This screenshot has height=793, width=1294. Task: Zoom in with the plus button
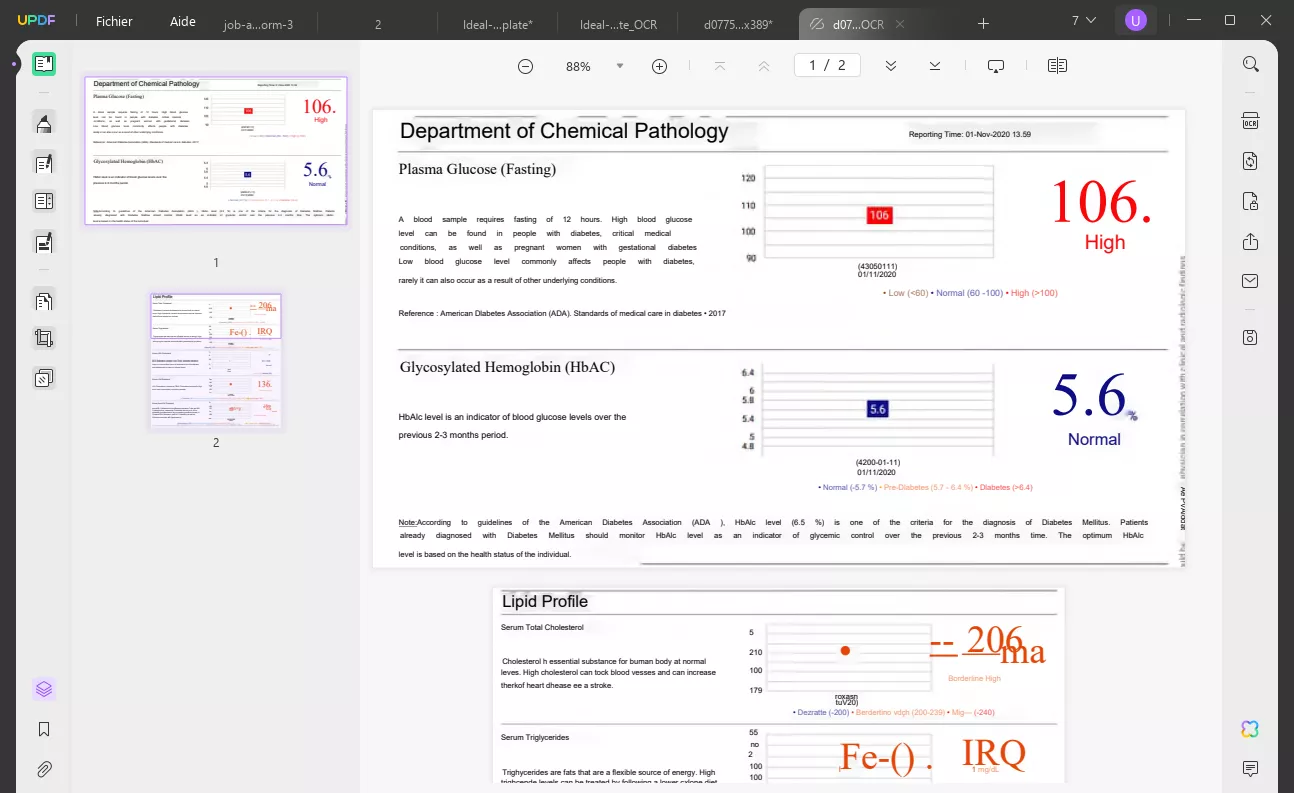pyautogui.click(x=659, y=66)
